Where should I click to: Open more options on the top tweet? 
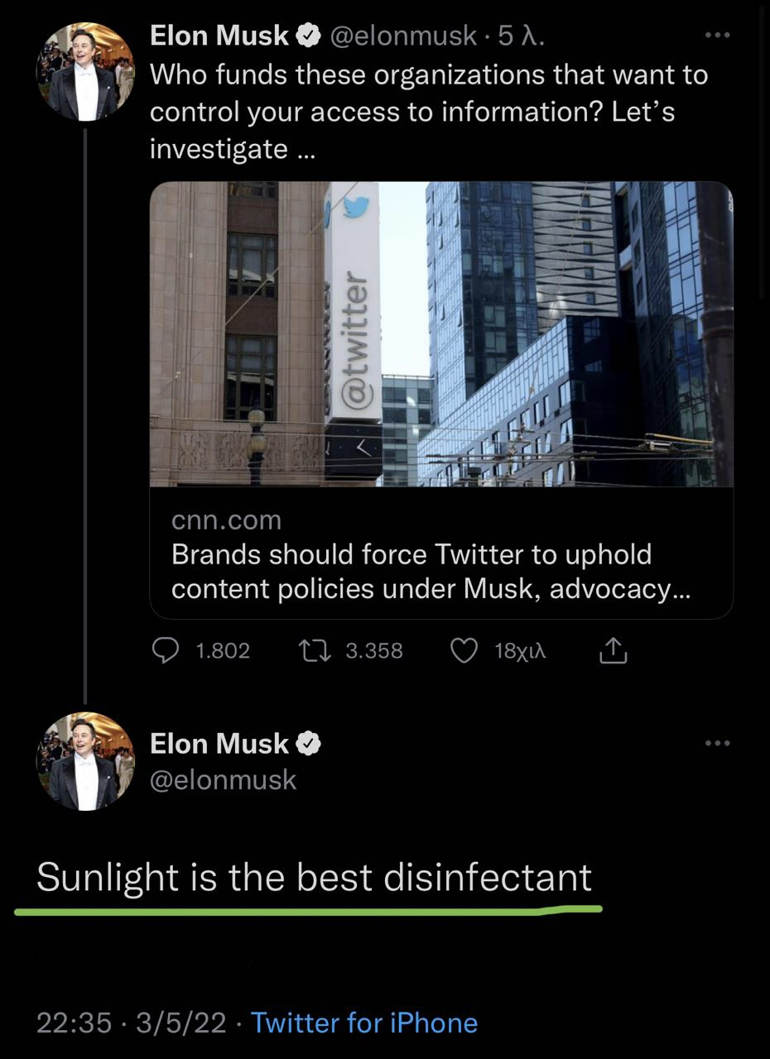[x=717, y=36]
